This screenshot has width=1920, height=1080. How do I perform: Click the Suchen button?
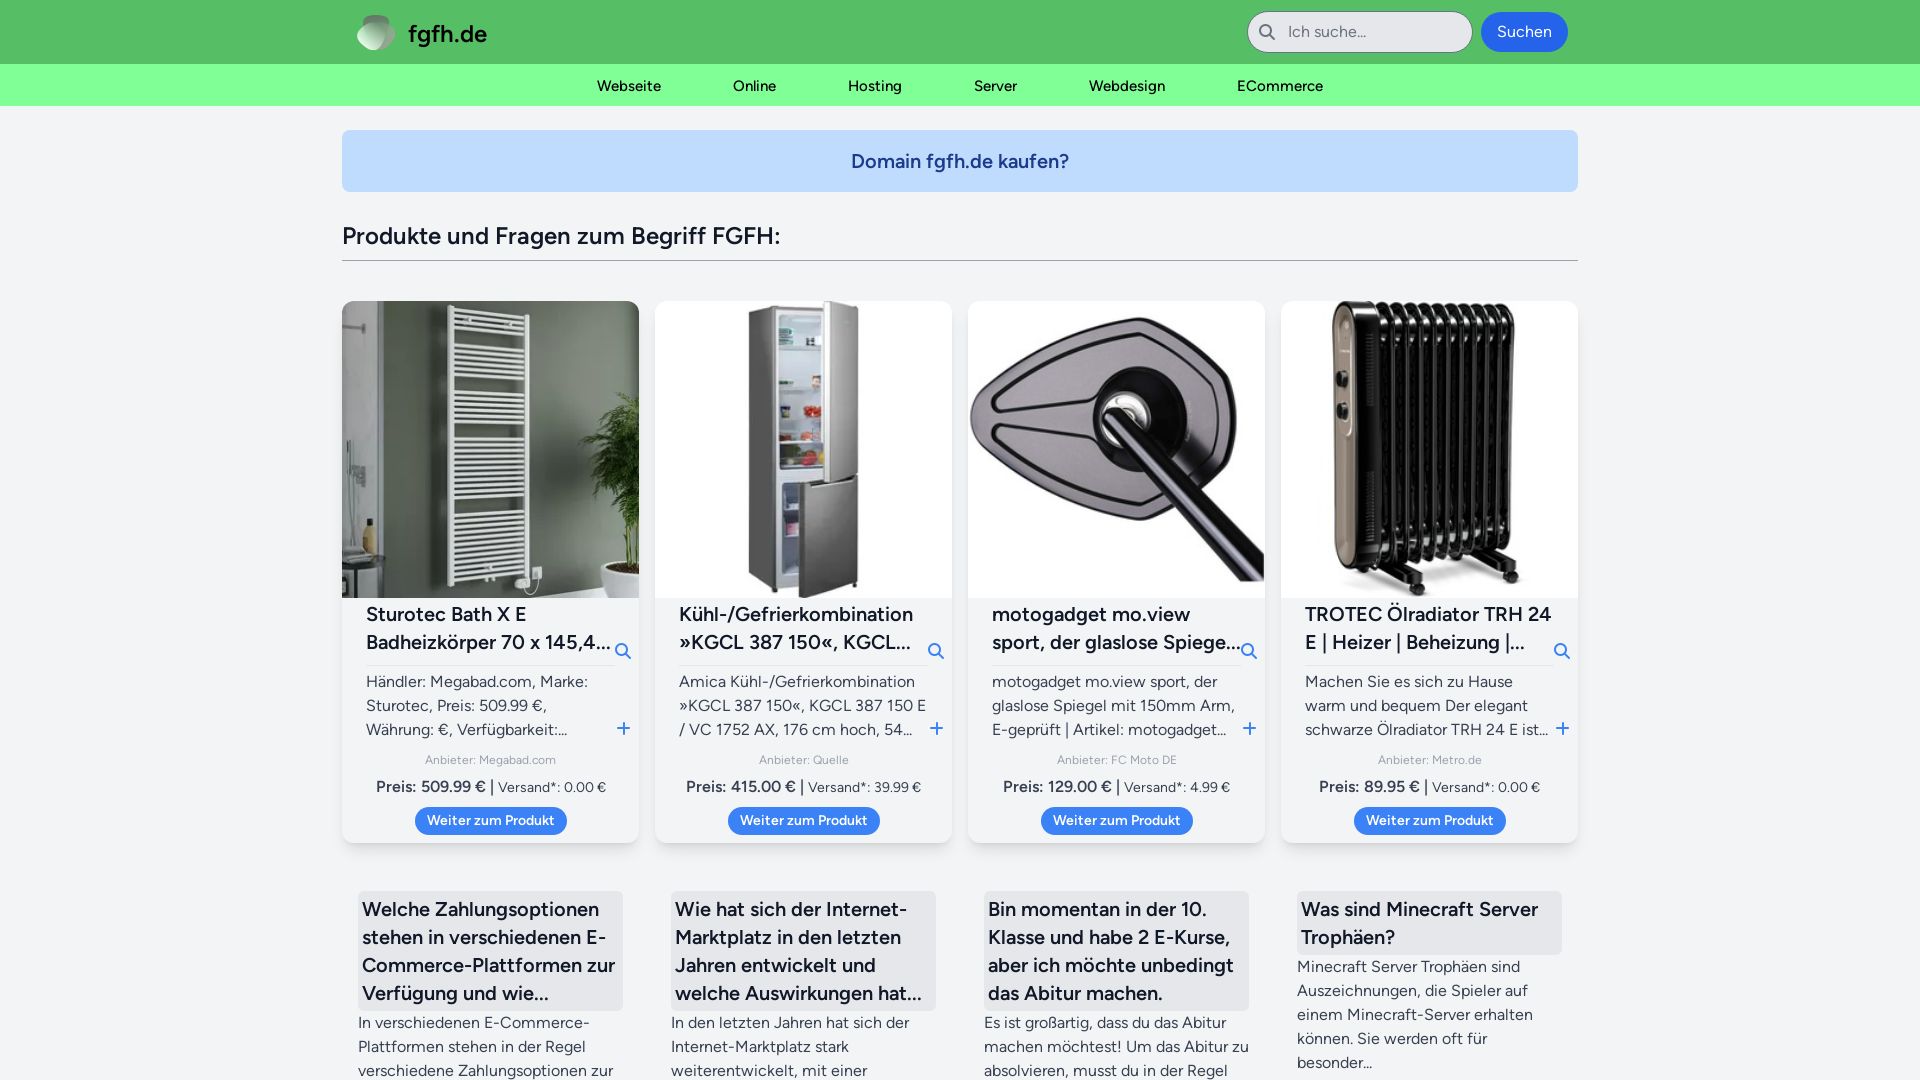pyautogui.click(x=1524, y=32)
